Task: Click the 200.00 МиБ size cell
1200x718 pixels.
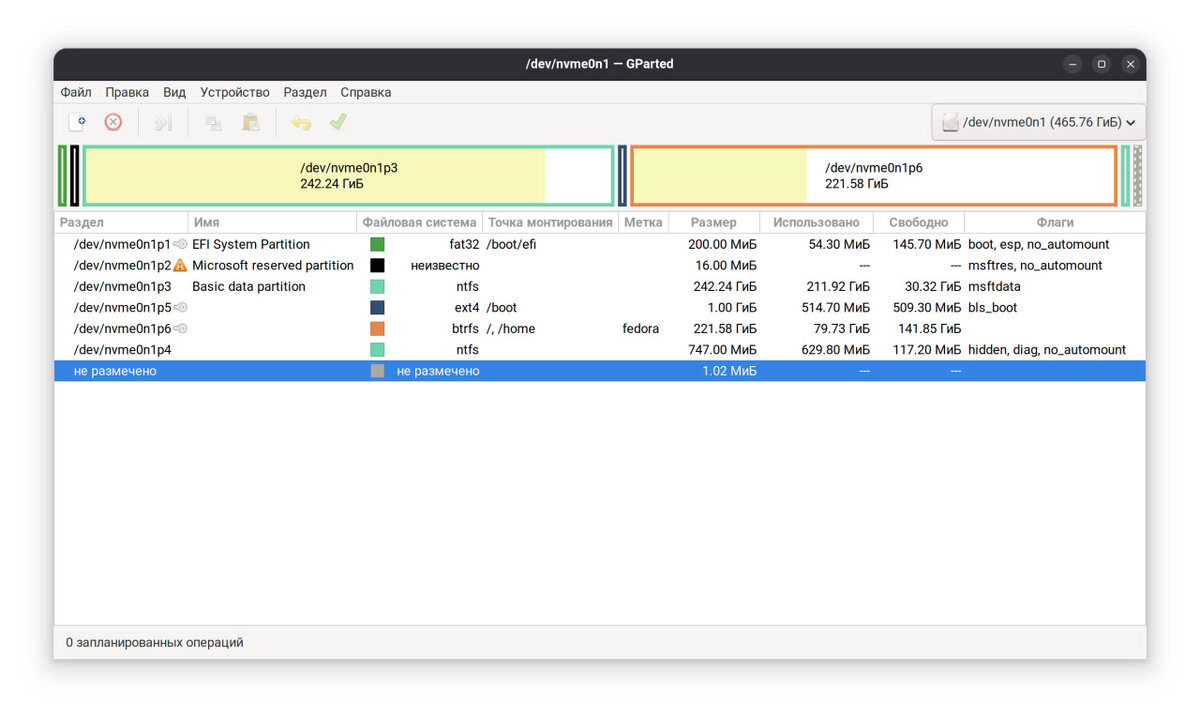Action: click(x=722, y=244)
